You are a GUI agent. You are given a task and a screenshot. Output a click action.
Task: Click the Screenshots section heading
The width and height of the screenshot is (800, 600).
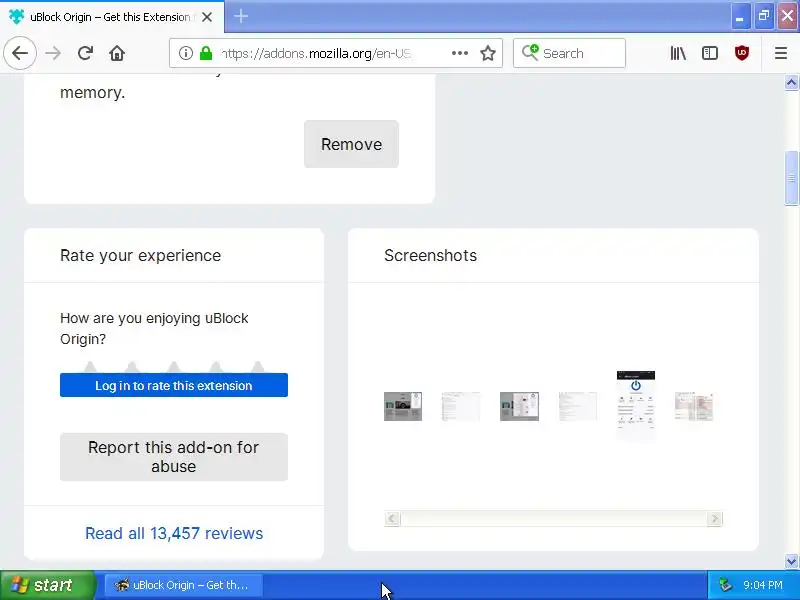430,255
